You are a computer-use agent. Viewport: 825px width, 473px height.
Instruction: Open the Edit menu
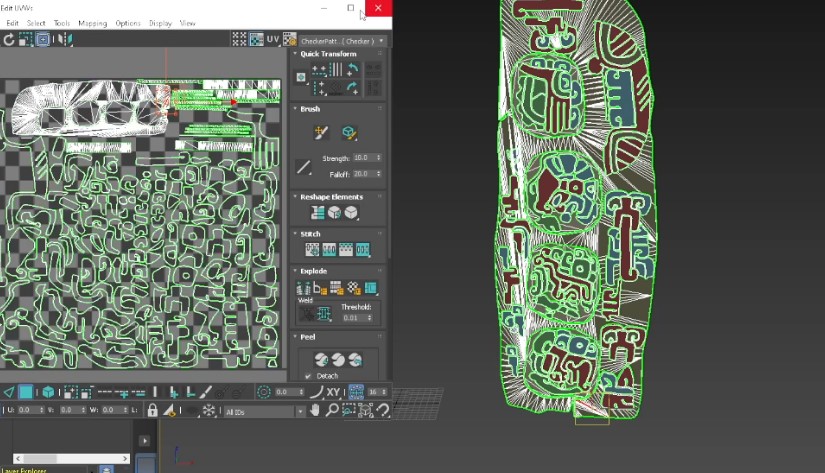(x=12, y=23)
